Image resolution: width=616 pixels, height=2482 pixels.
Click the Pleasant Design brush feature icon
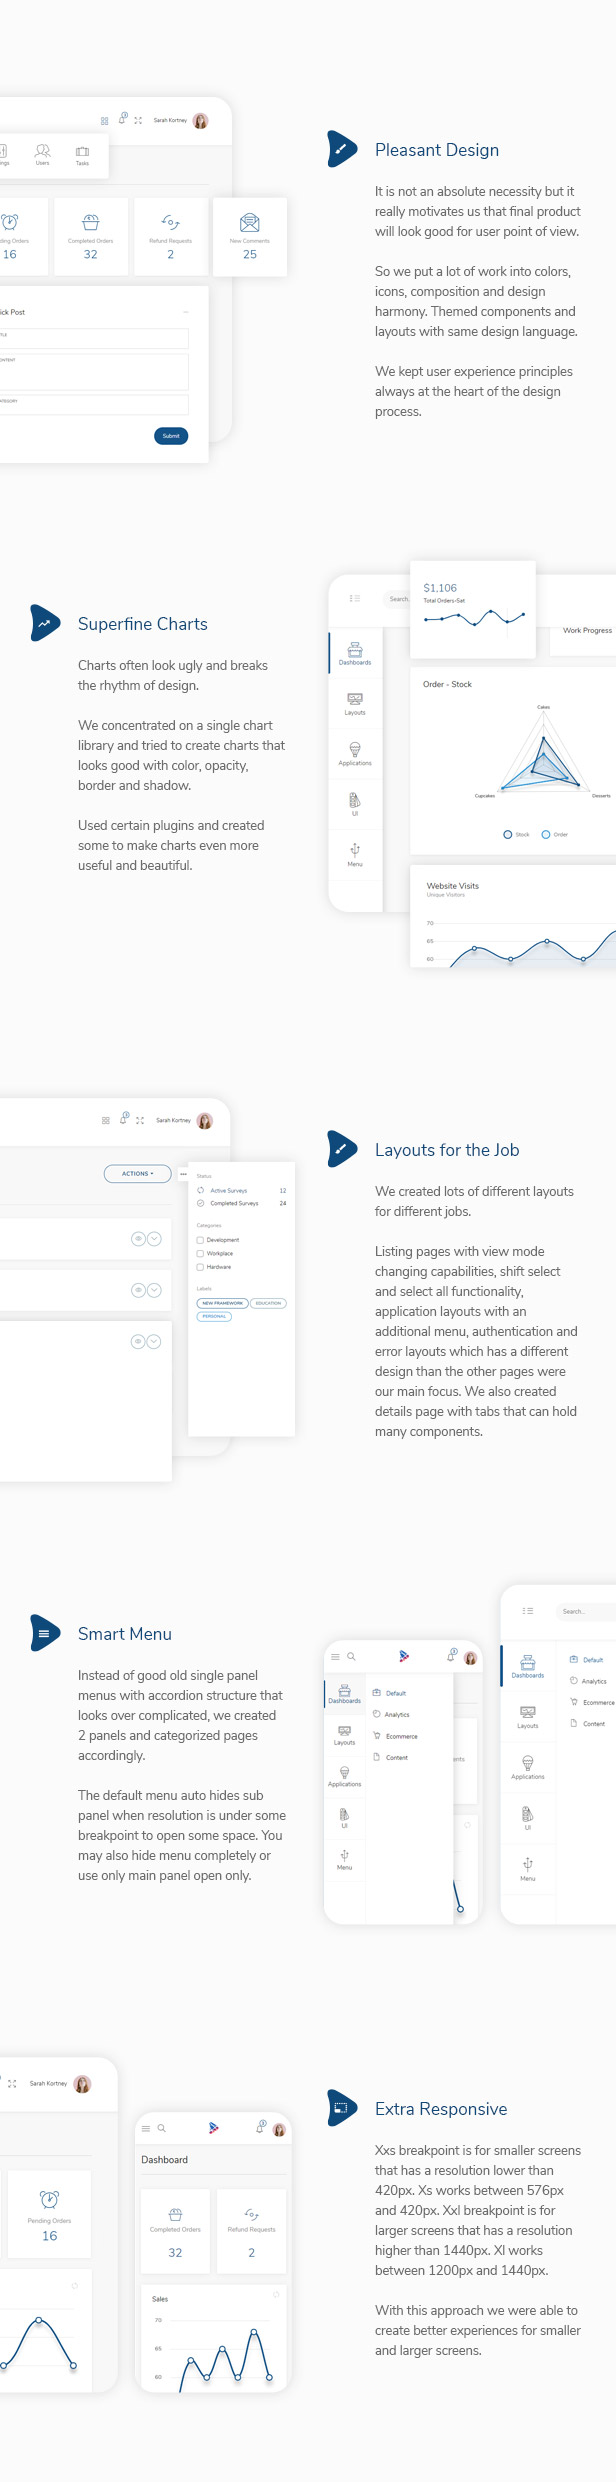tap(342, 149)
